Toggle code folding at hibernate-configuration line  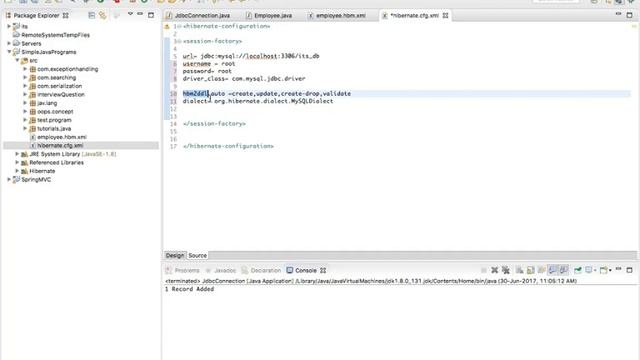tap(179, 27)
